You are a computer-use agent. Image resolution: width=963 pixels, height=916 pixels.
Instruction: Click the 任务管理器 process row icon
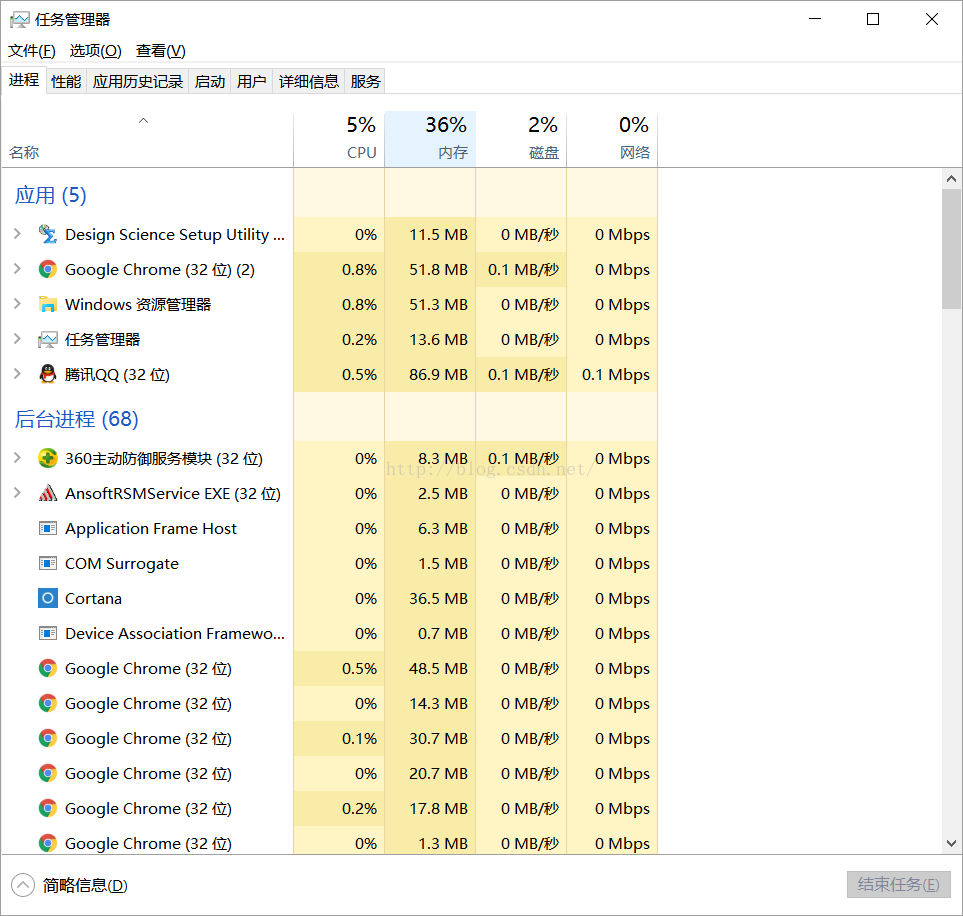(48, 339)
